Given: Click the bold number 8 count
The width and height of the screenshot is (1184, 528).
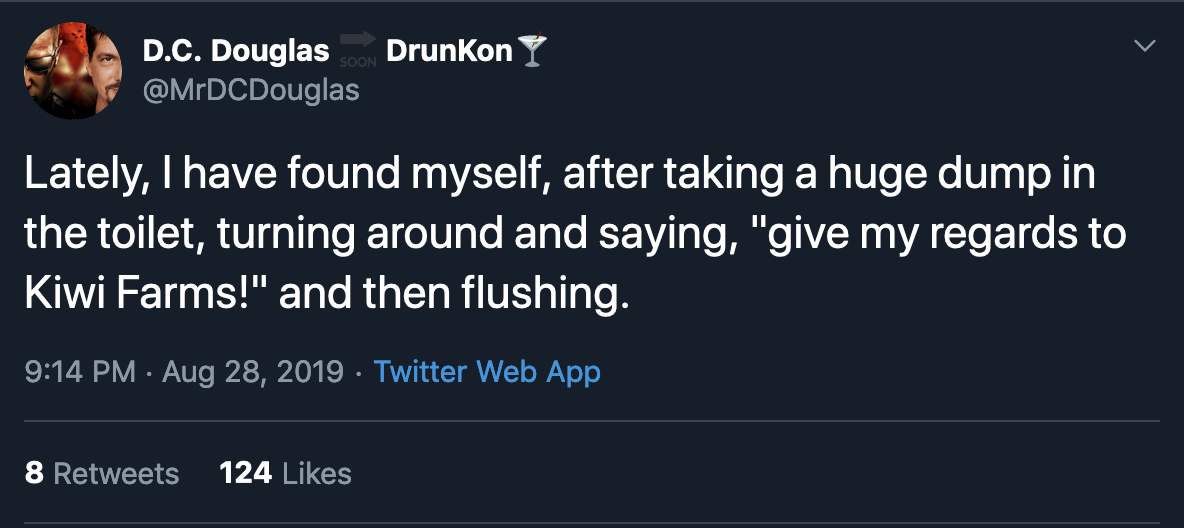Looking at the screenshot, I should (34, 474).
